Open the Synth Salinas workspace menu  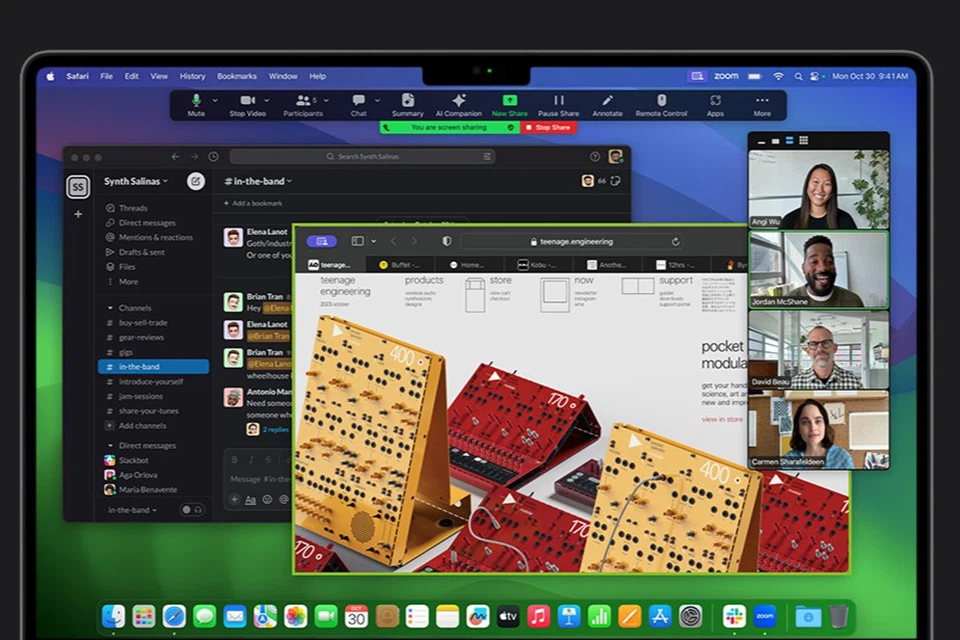click(134, 181)
